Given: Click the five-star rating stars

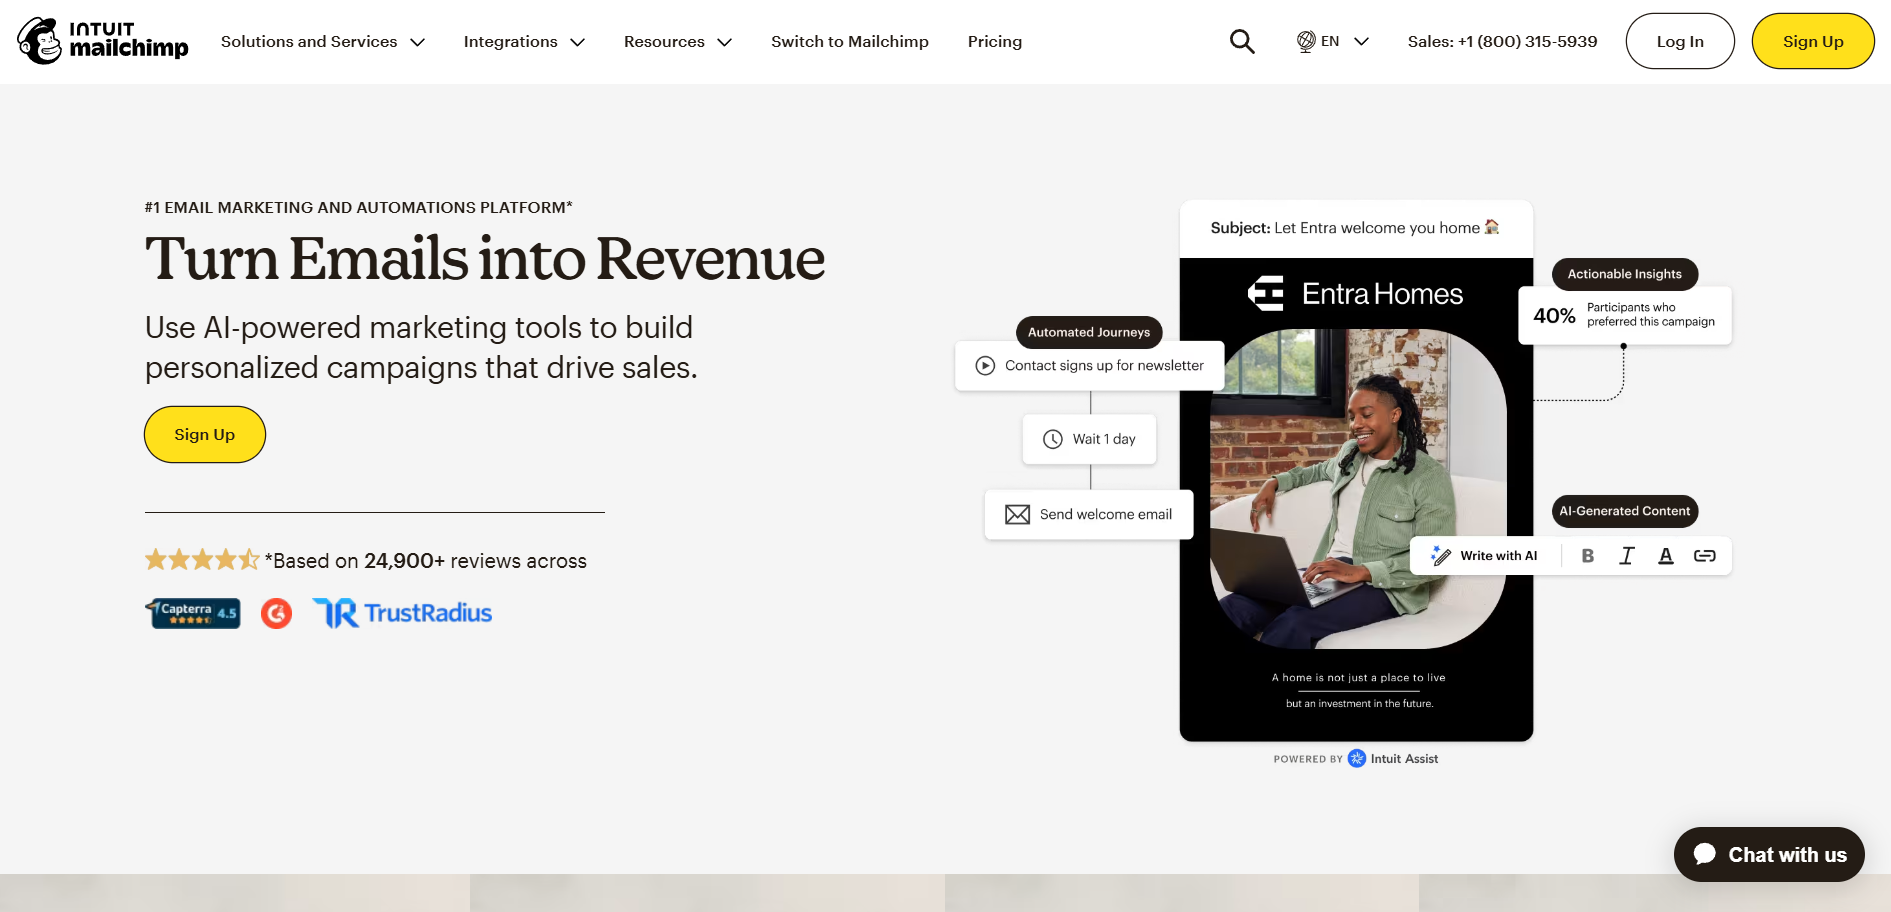Looking at the screenshot, I should click(202, 560).
